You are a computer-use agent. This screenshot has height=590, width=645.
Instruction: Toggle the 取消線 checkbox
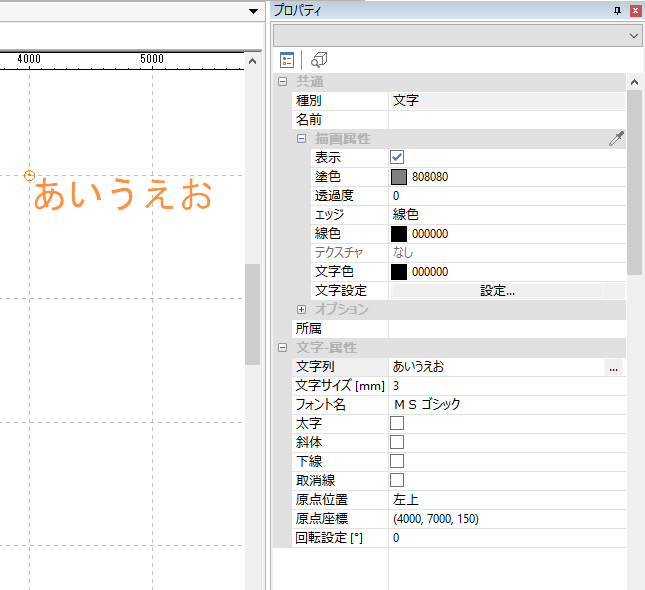click(x=397, y=480)
